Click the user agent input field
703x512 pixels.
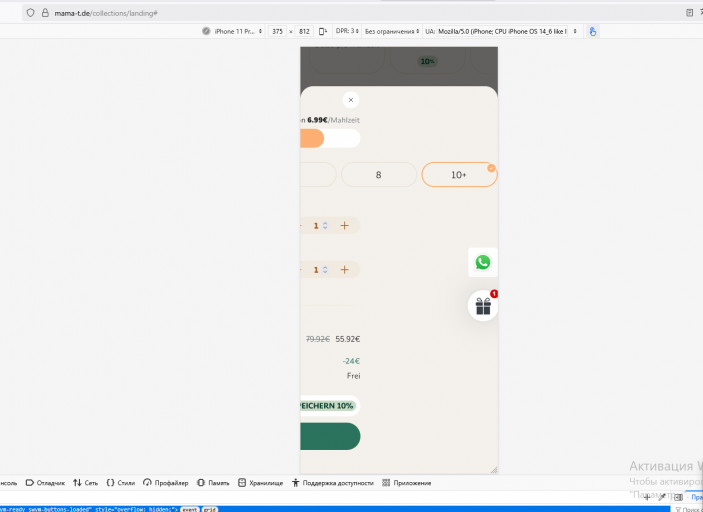(502, 31)
